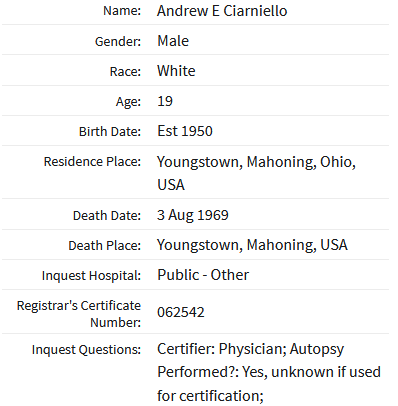The height and width of the screenshot is (406, 398).
Task: Click the Name field label
Action: point(122,11)
